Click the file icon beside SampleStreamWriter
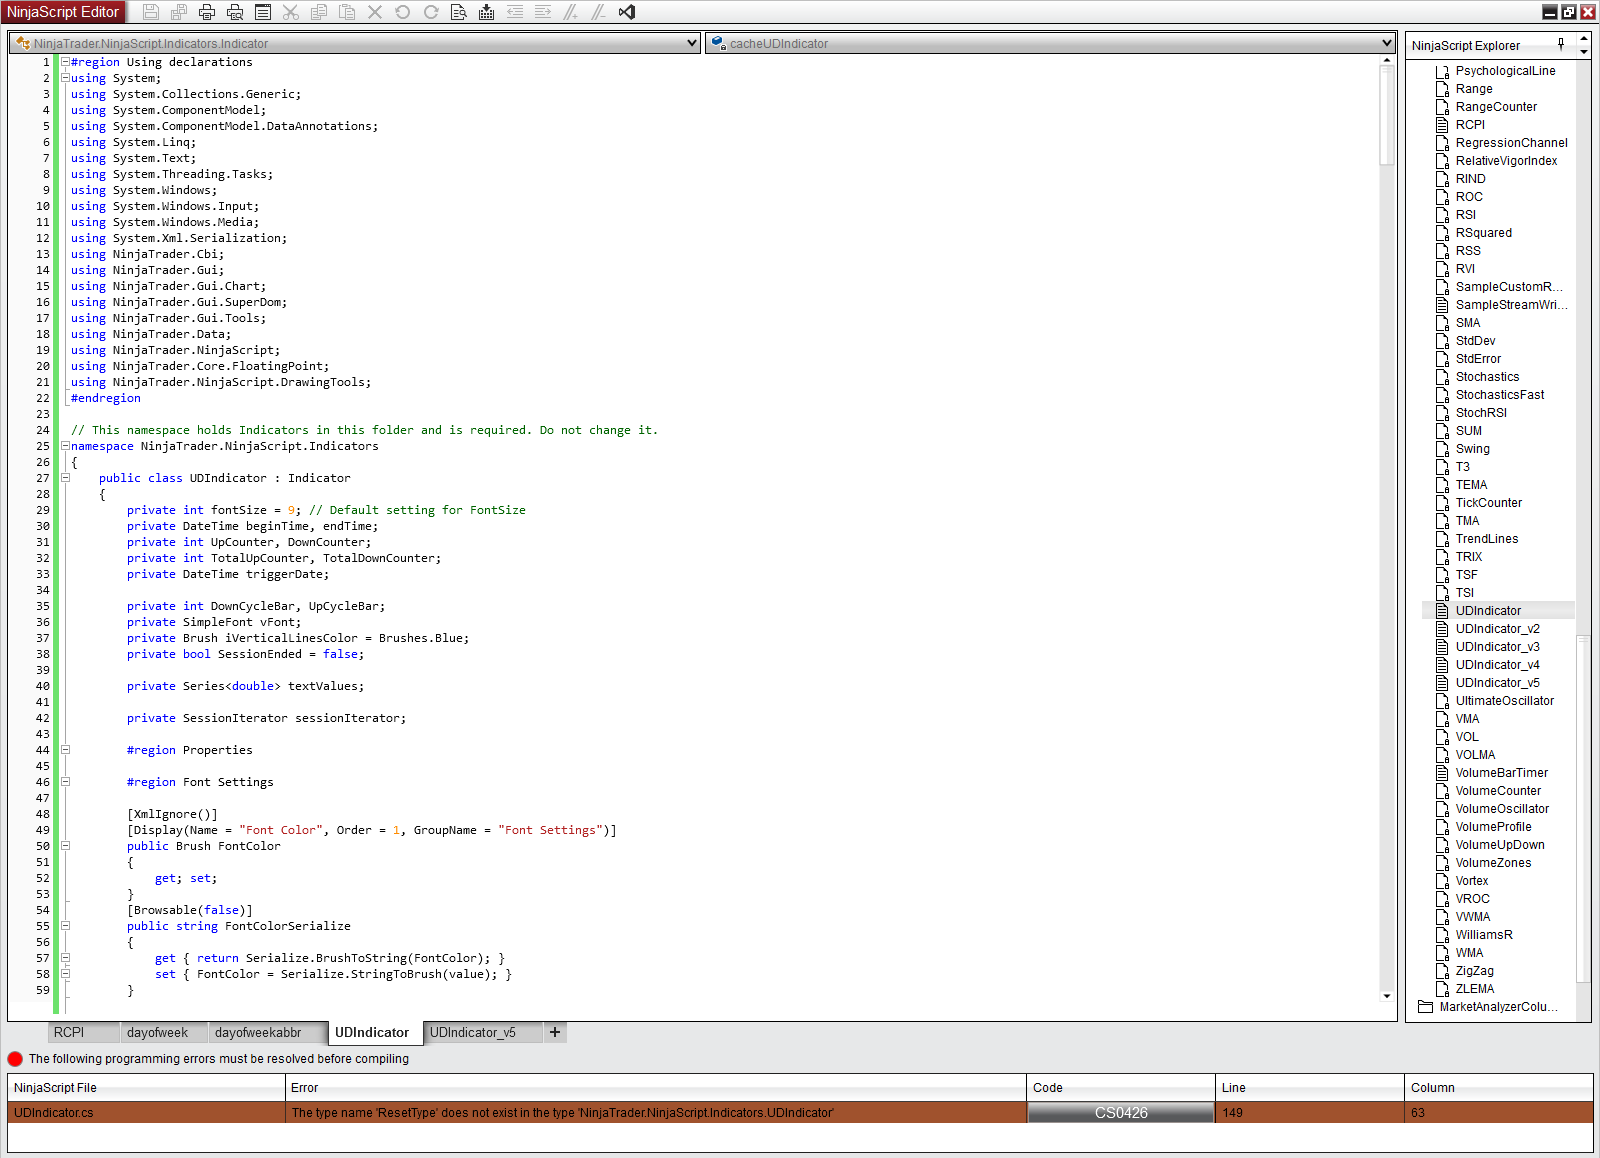Image resolution: width=1600 pixels, height=1158 pixels. 1442,305
